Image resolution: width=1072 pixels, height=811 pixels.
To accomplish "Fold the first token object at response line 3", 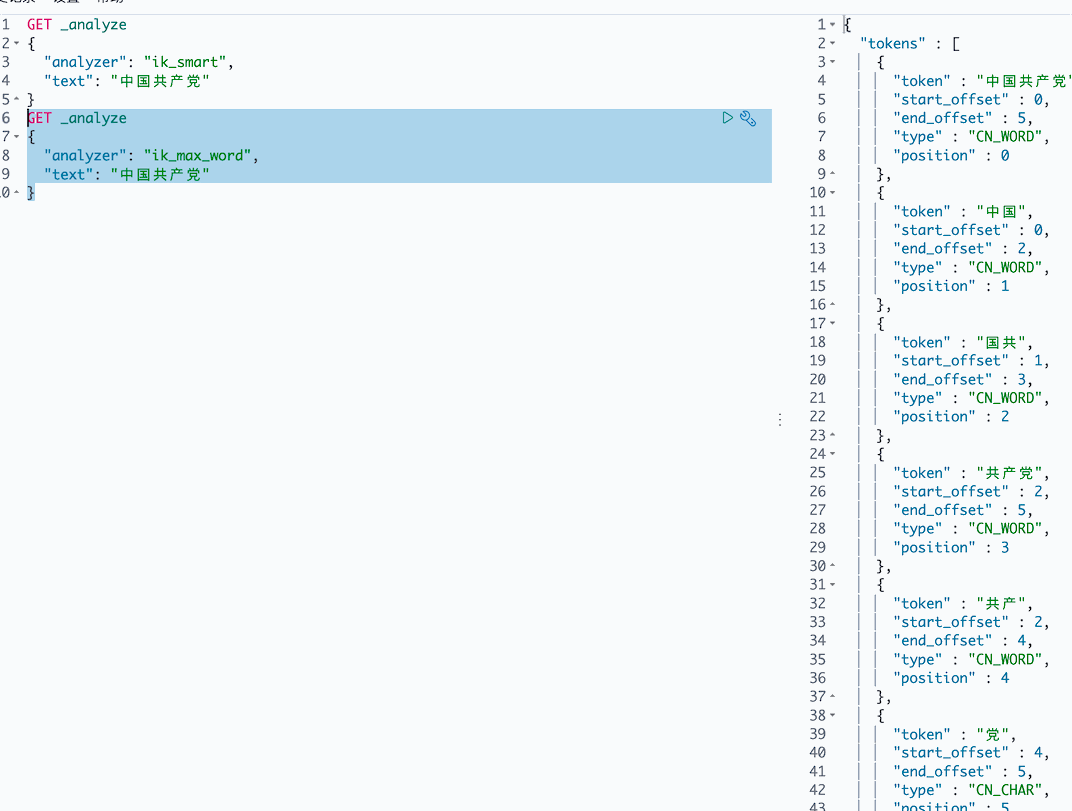I will pos(832,62).
